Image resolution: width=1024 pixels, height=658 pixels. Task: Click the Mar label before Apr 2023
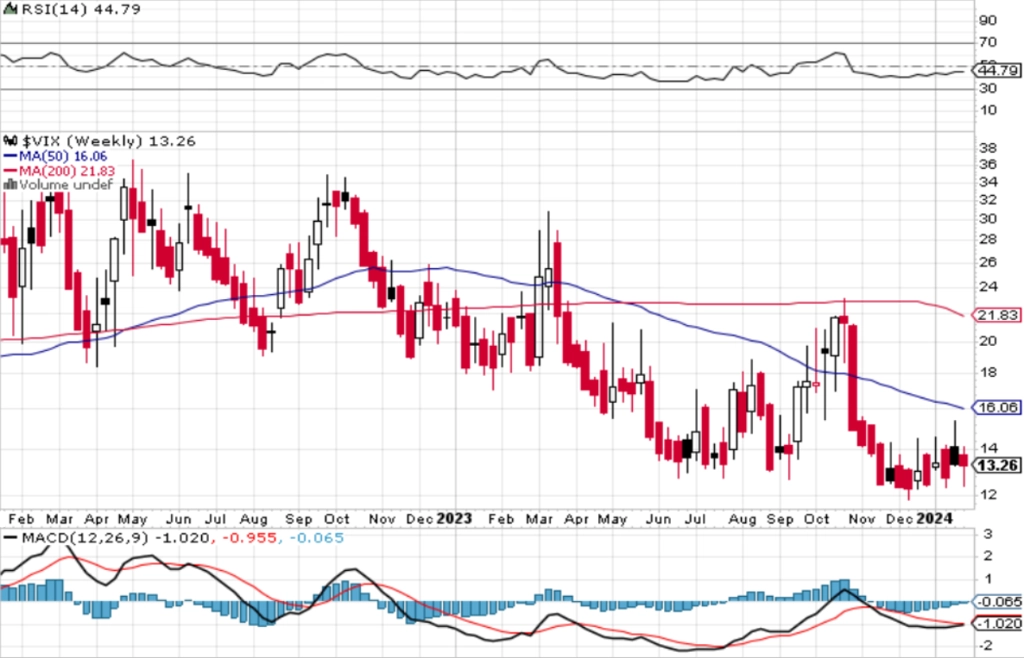click(539, 519)
